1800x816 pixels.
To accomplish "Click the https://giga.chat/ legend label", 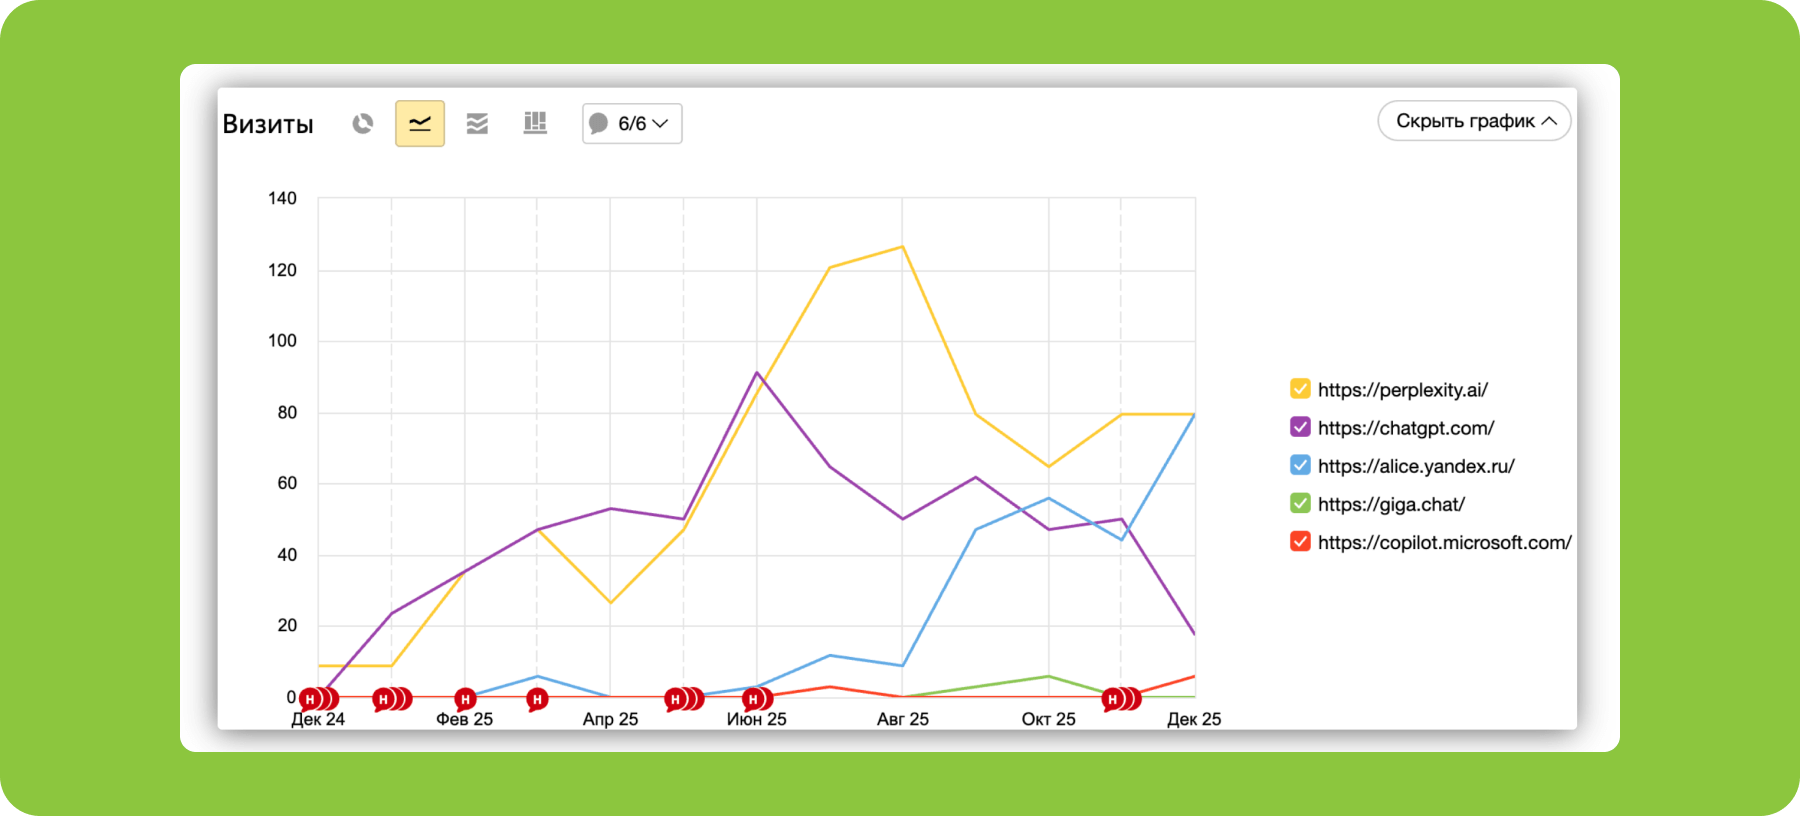I will pos(1390,504).
